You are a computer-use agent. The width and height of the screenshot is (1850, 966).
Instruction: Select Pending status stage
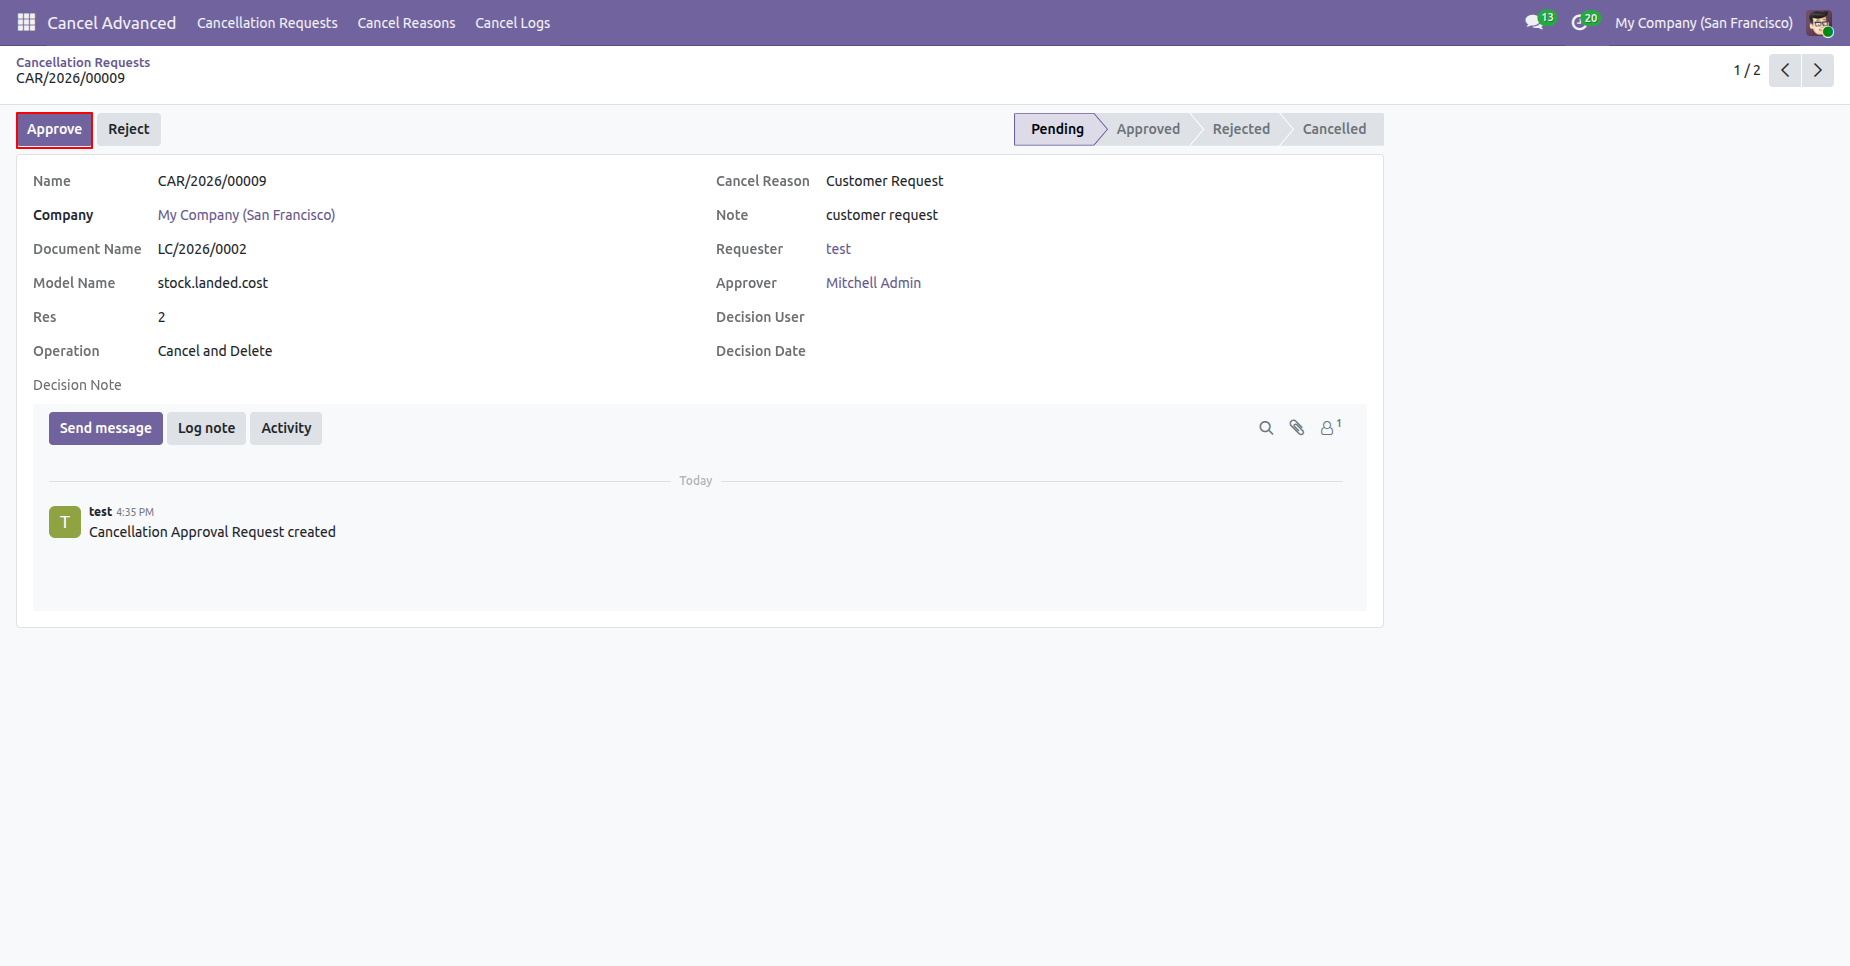(x=1057, y=129)
